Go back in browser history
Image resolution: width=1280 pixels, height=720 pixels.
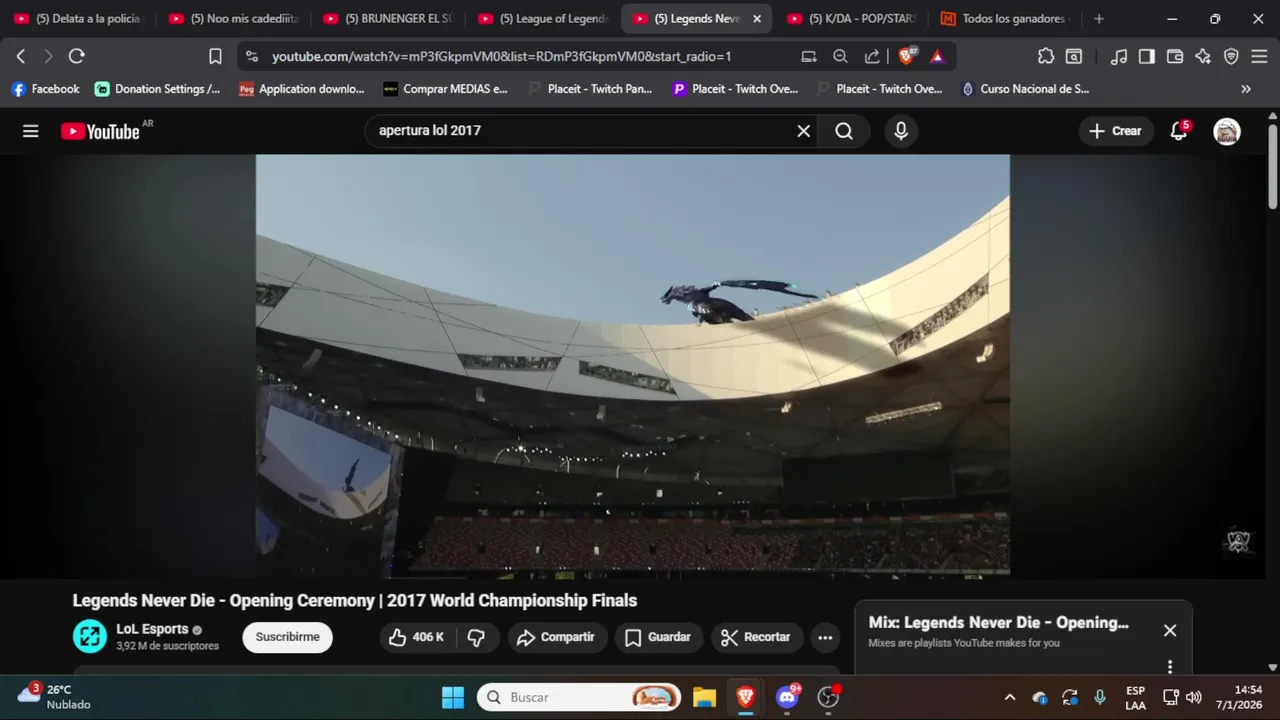[x=21, y=56]
